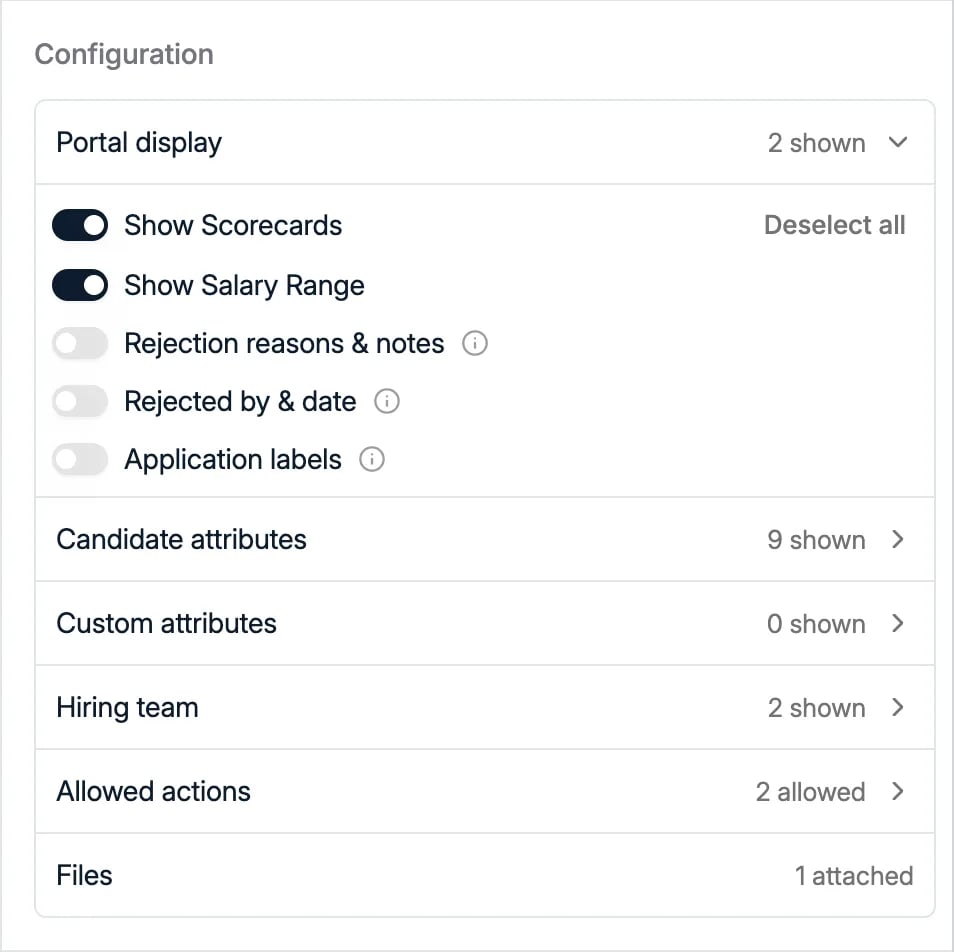954x952 pixels.
Task: Click the Custom attributes label
Action: pos(167,624)
